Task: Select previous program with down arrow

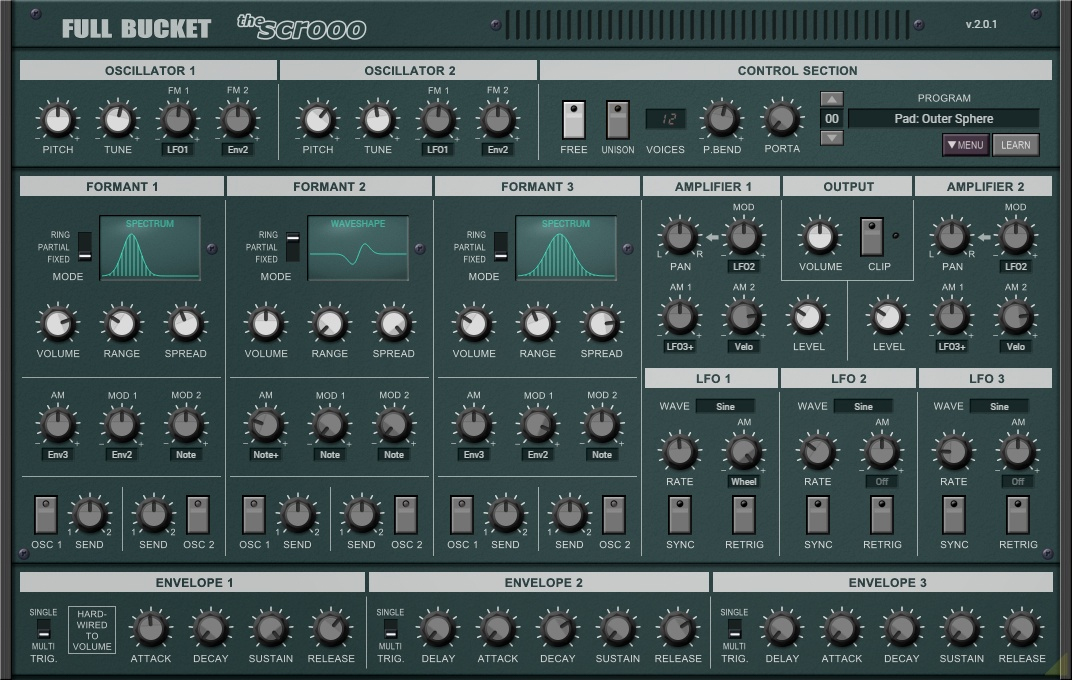Action: [831, 137]
